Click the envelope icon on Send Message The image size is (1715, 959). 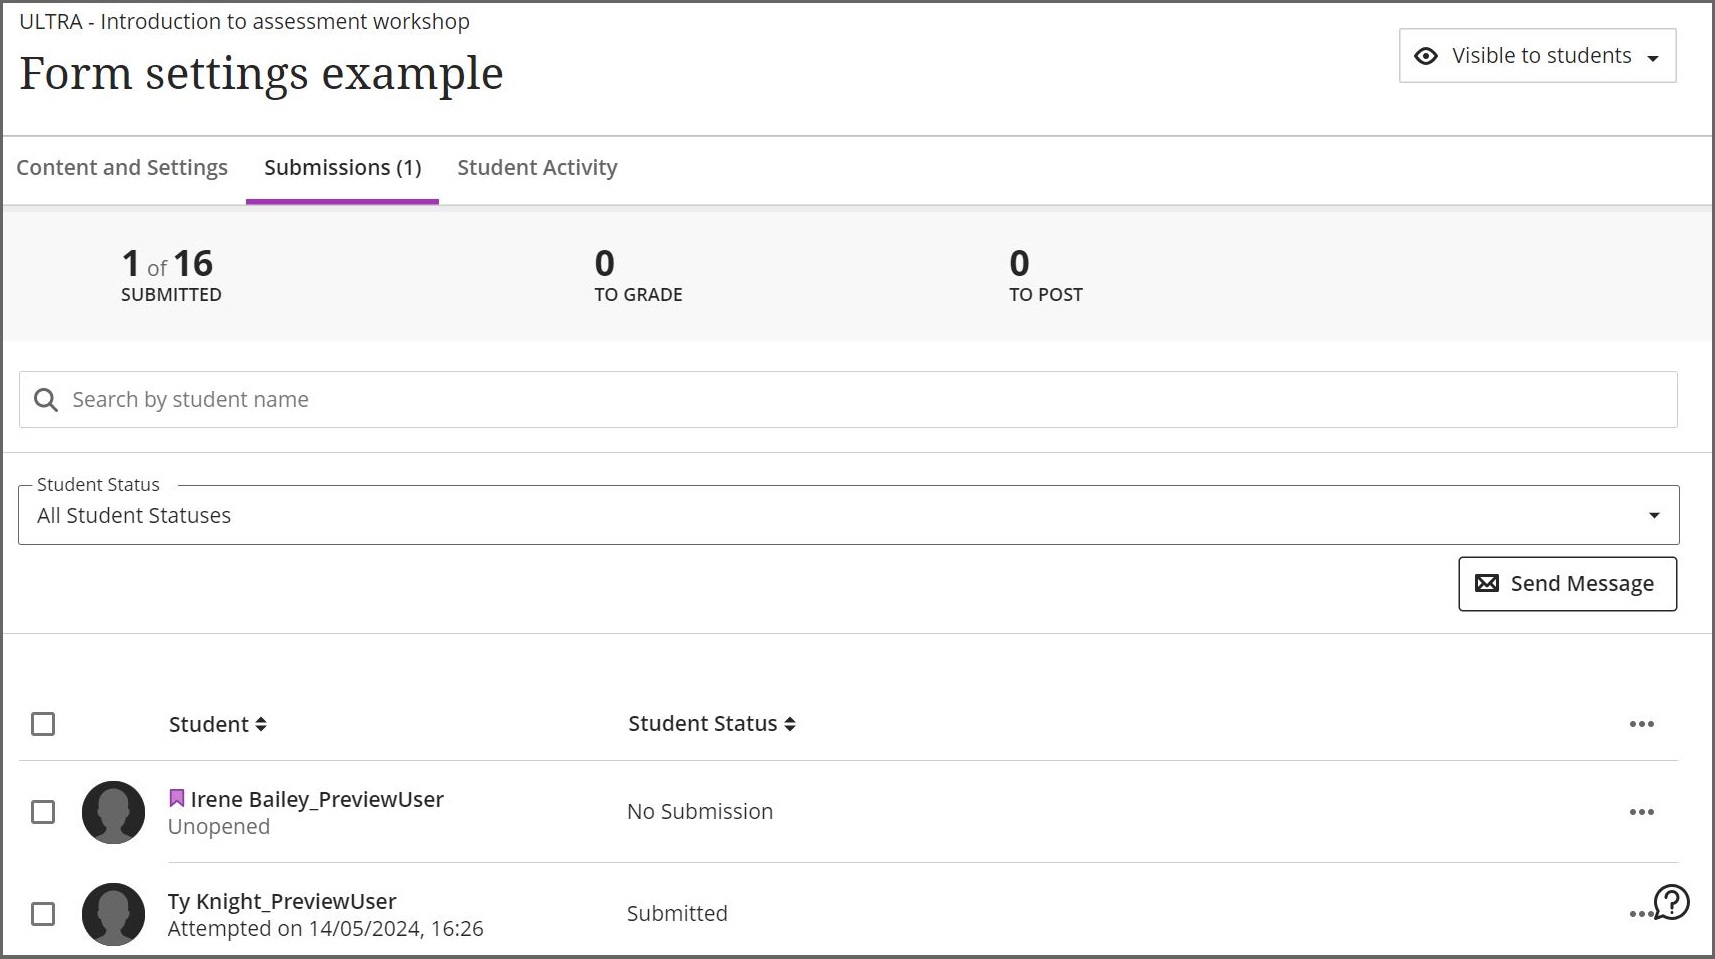[1487, 583]
